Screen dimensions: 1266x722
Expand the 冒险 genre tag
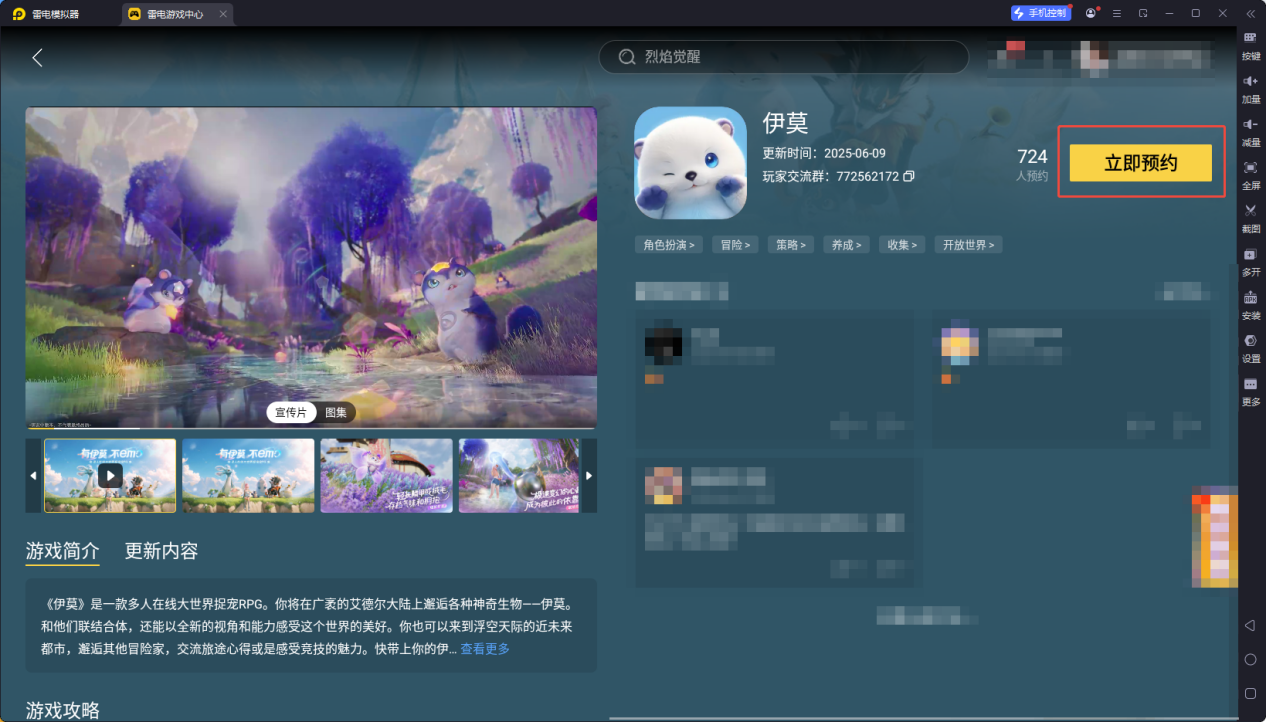point(734,243)
